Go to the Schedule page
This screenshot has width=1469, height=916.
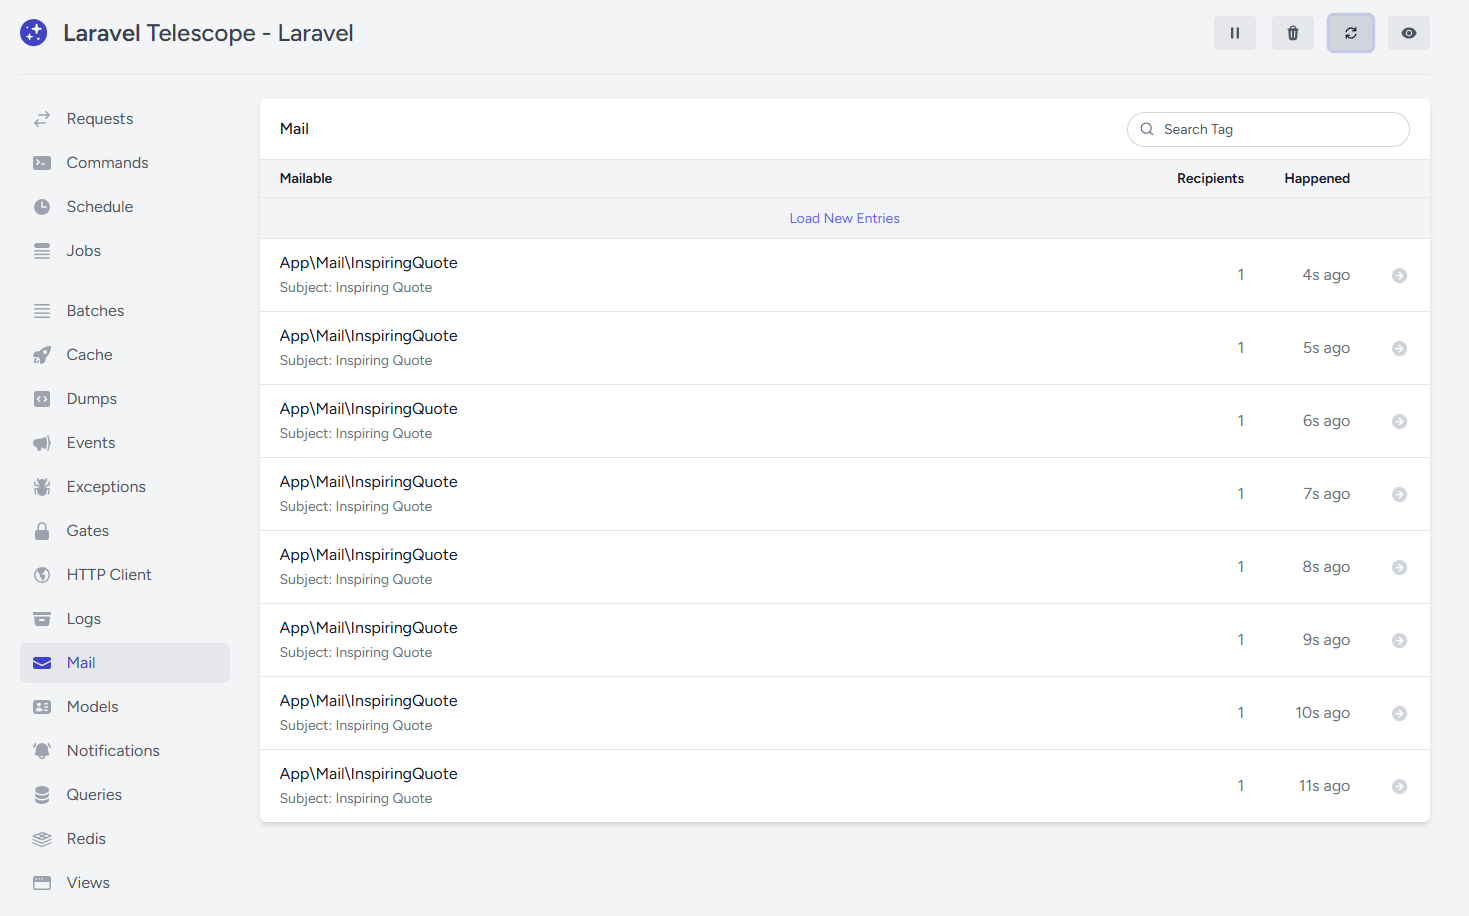(99, 207)
